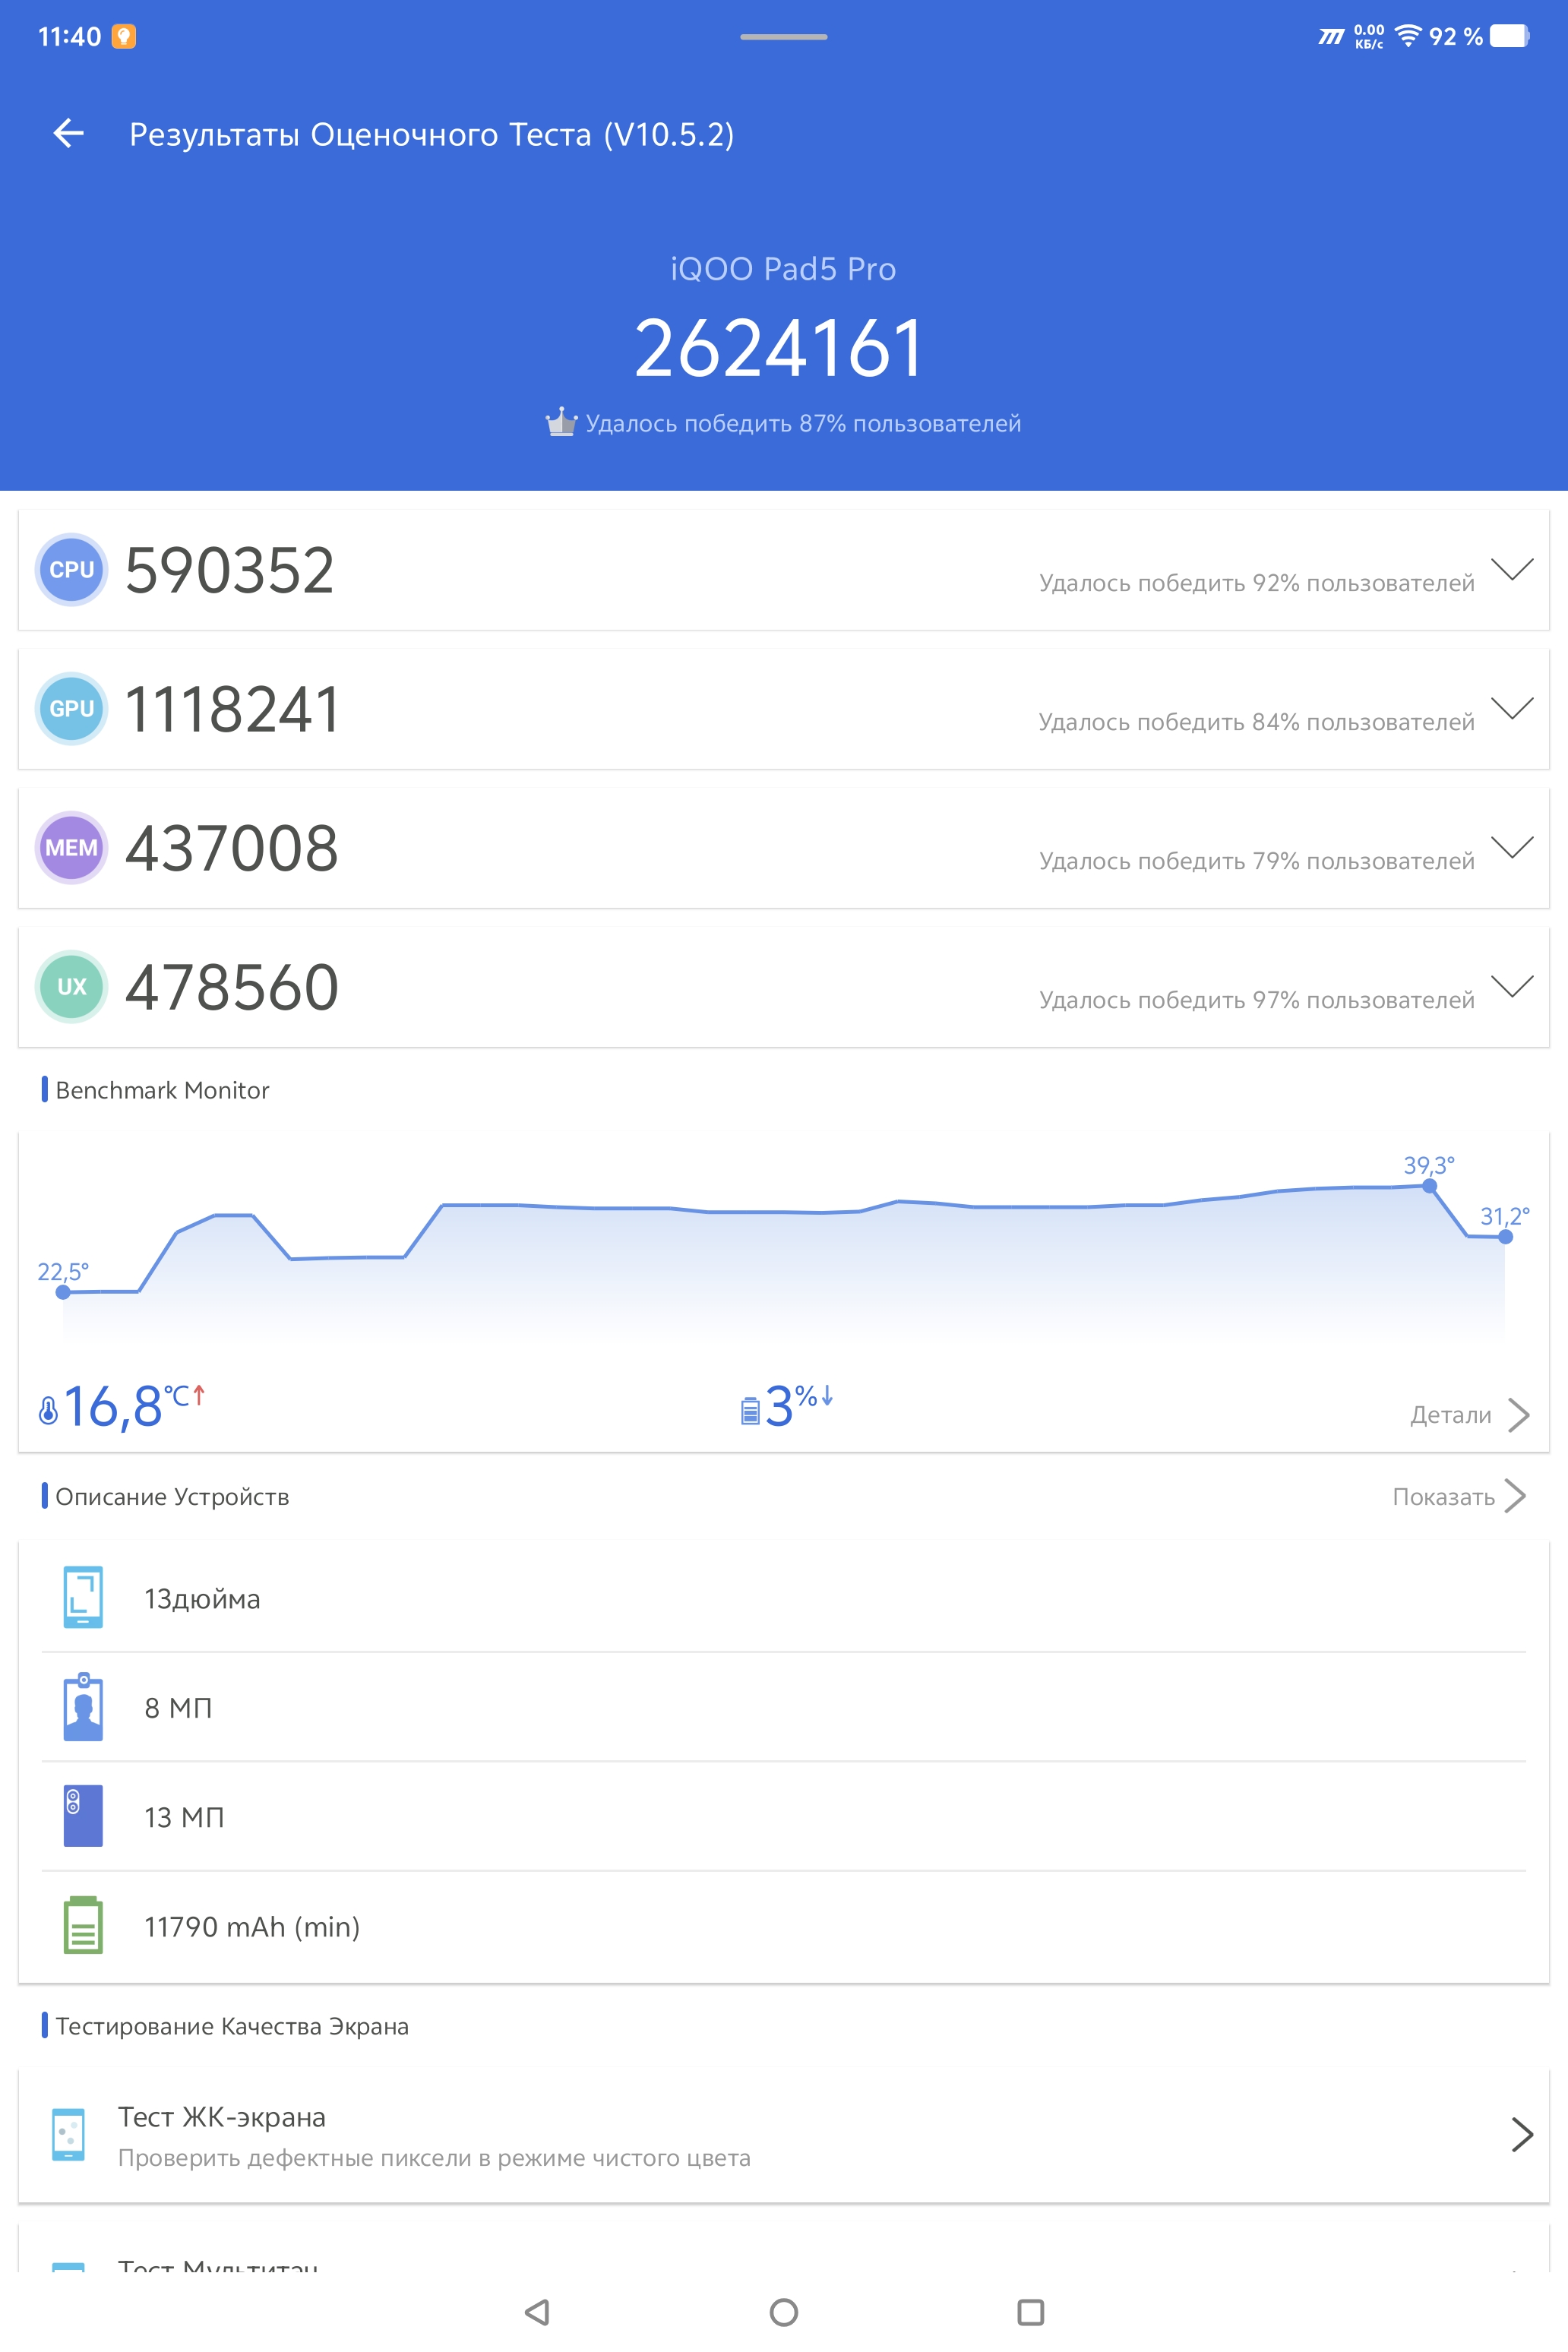Tap the crown ranking icon

point(561,422)
